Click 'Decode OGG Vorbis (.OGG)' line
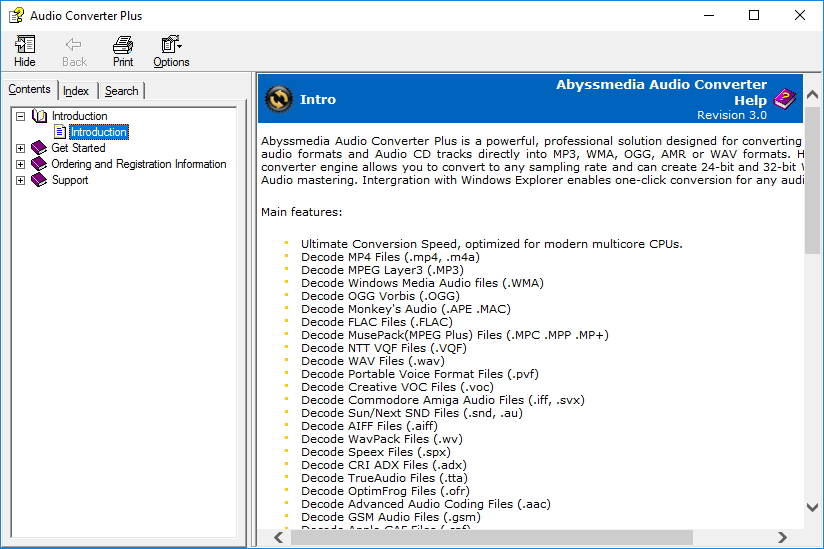824x549 pixels. click(380, 296)
